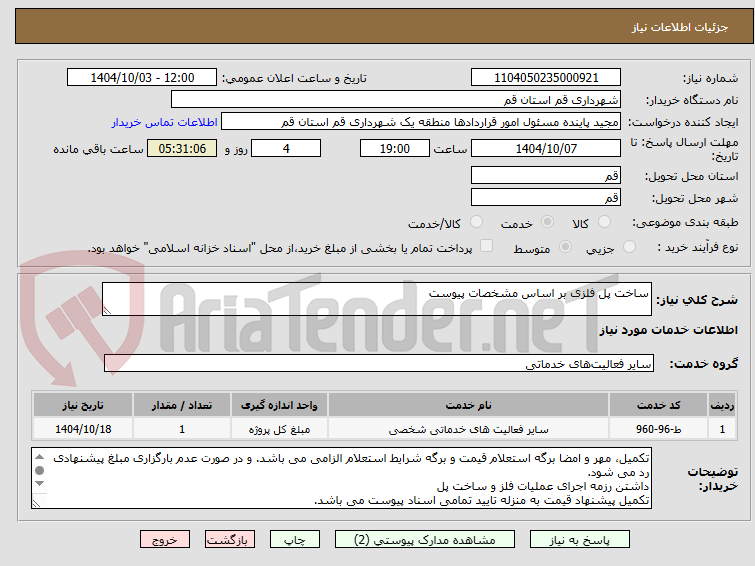
Task: Click scroll down arrow in buyer notes
Action: [x=40, y=483]
